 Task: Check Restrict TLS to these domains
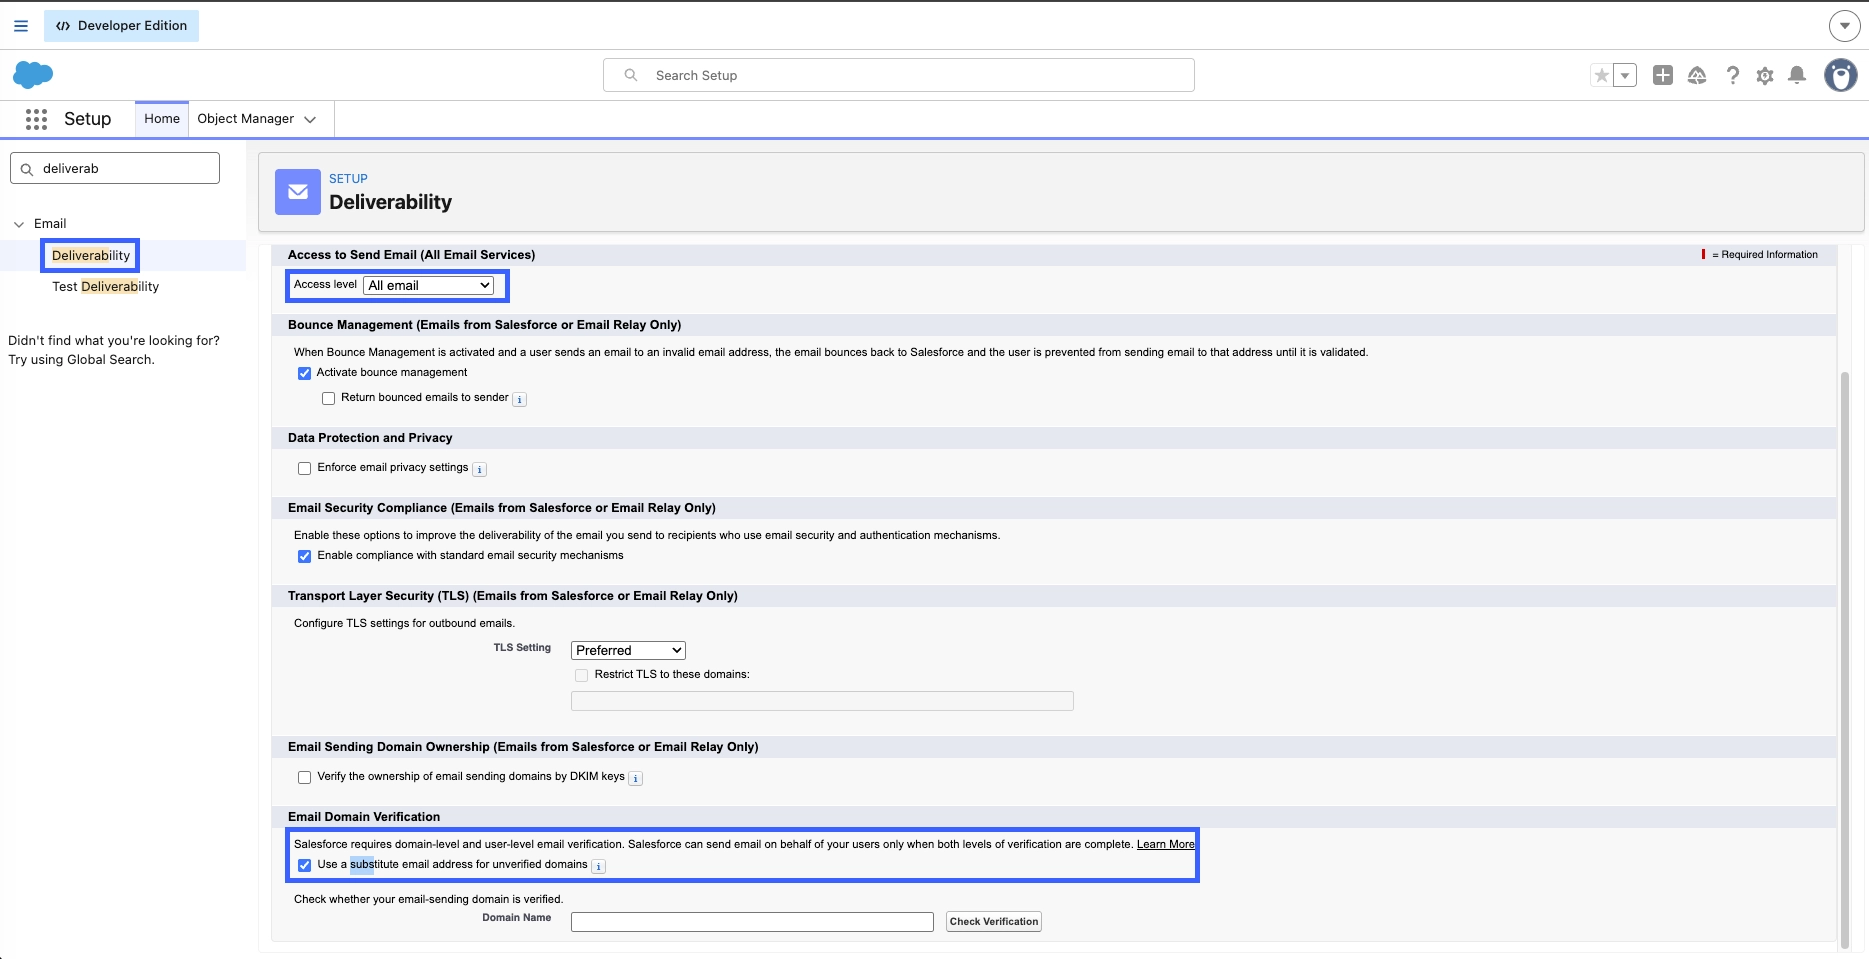tap(582, 675)
